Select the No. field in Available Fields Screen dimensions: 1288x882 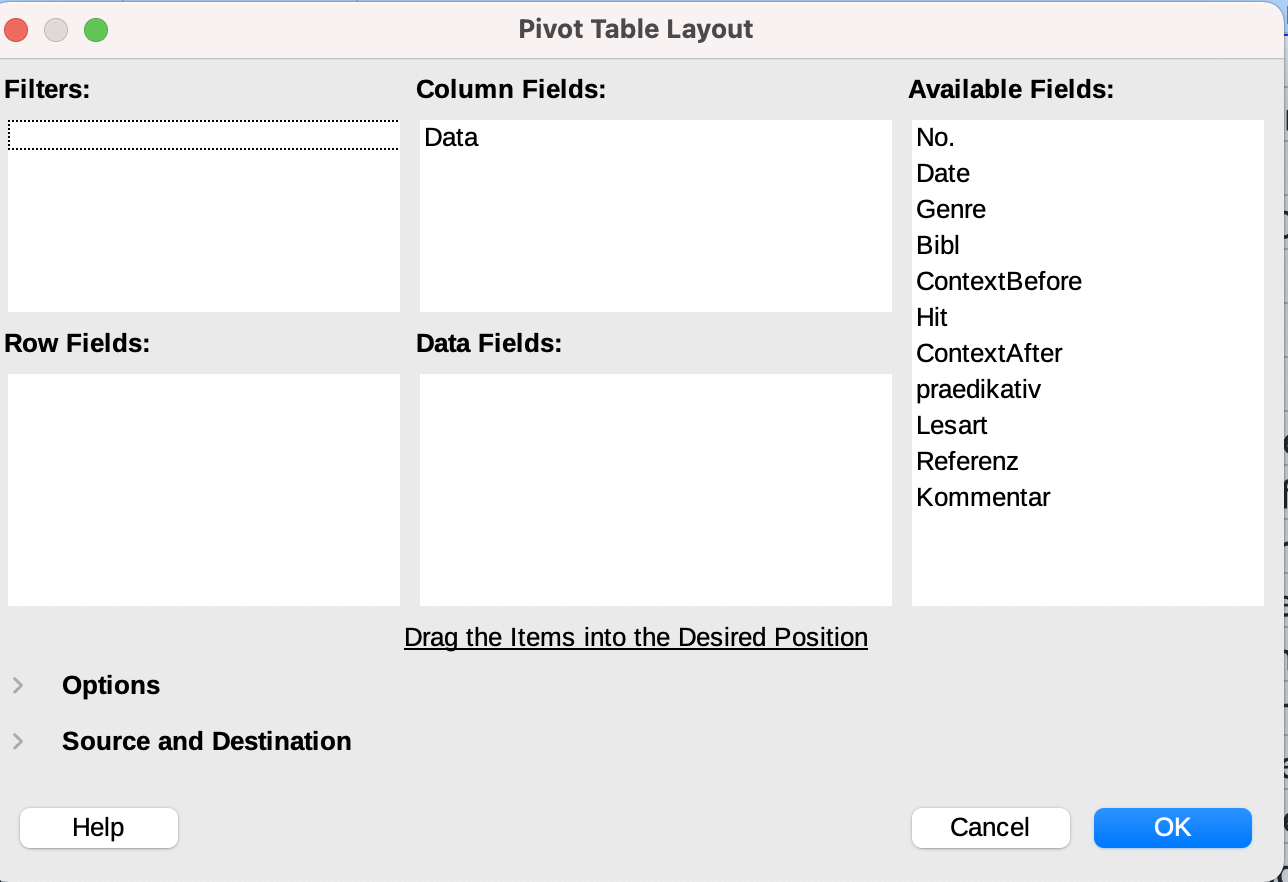coord(1087,137)
